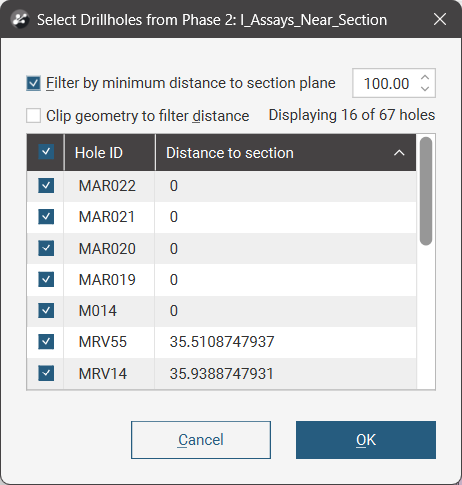Click the Cancel button

tap(201, 440)
